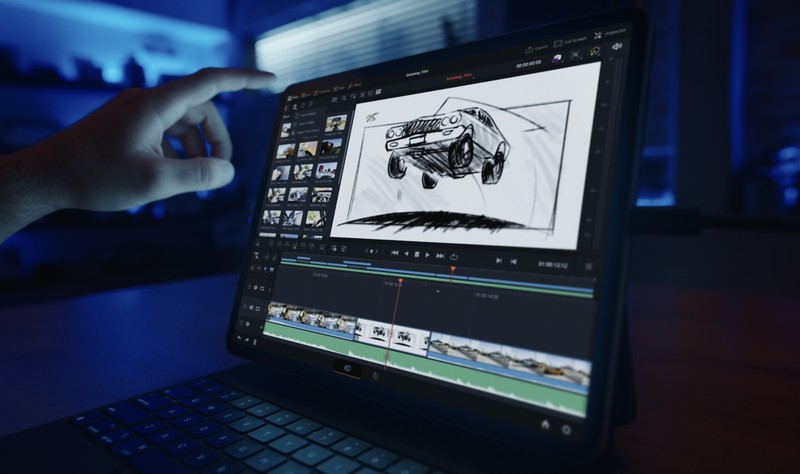Click the lower timeline playhead marker
The image size is (800, 474).
(401, 281)
